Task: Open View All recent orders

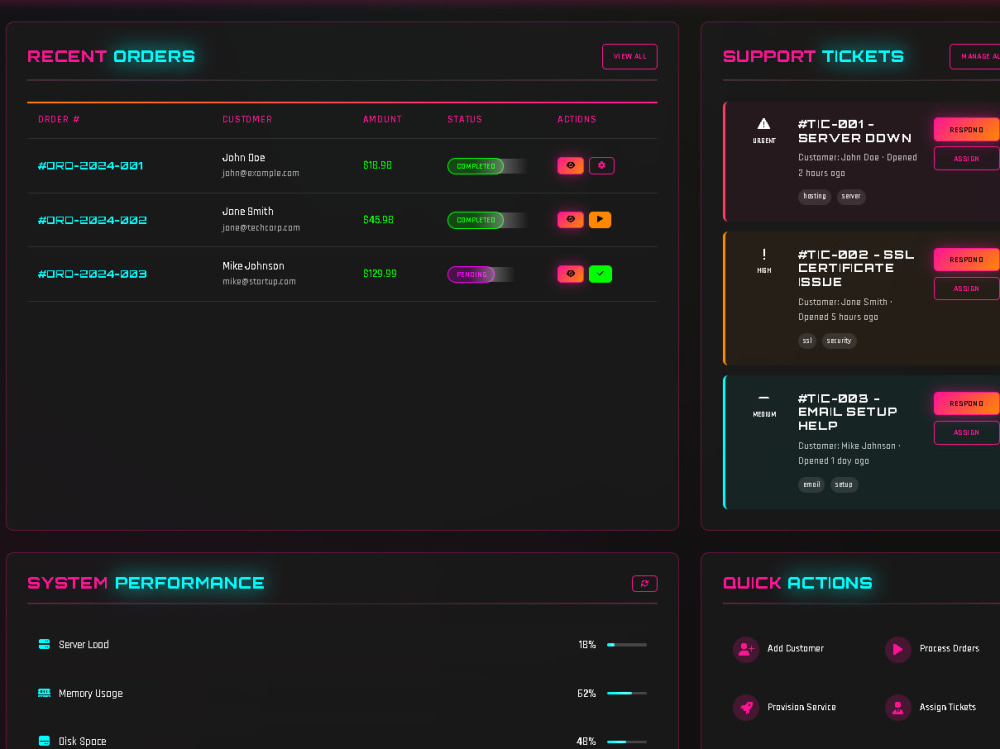Action: tap(629, 57)
